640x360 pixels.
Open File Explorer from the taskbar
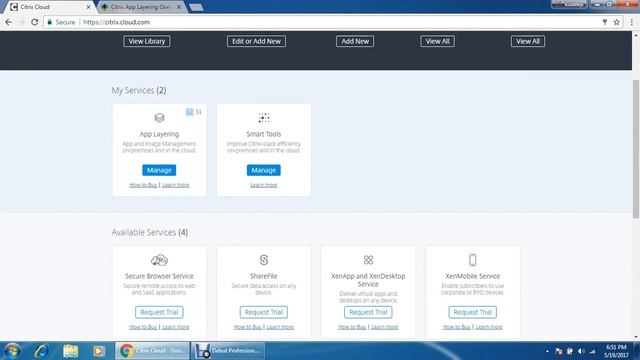point(70,351)
